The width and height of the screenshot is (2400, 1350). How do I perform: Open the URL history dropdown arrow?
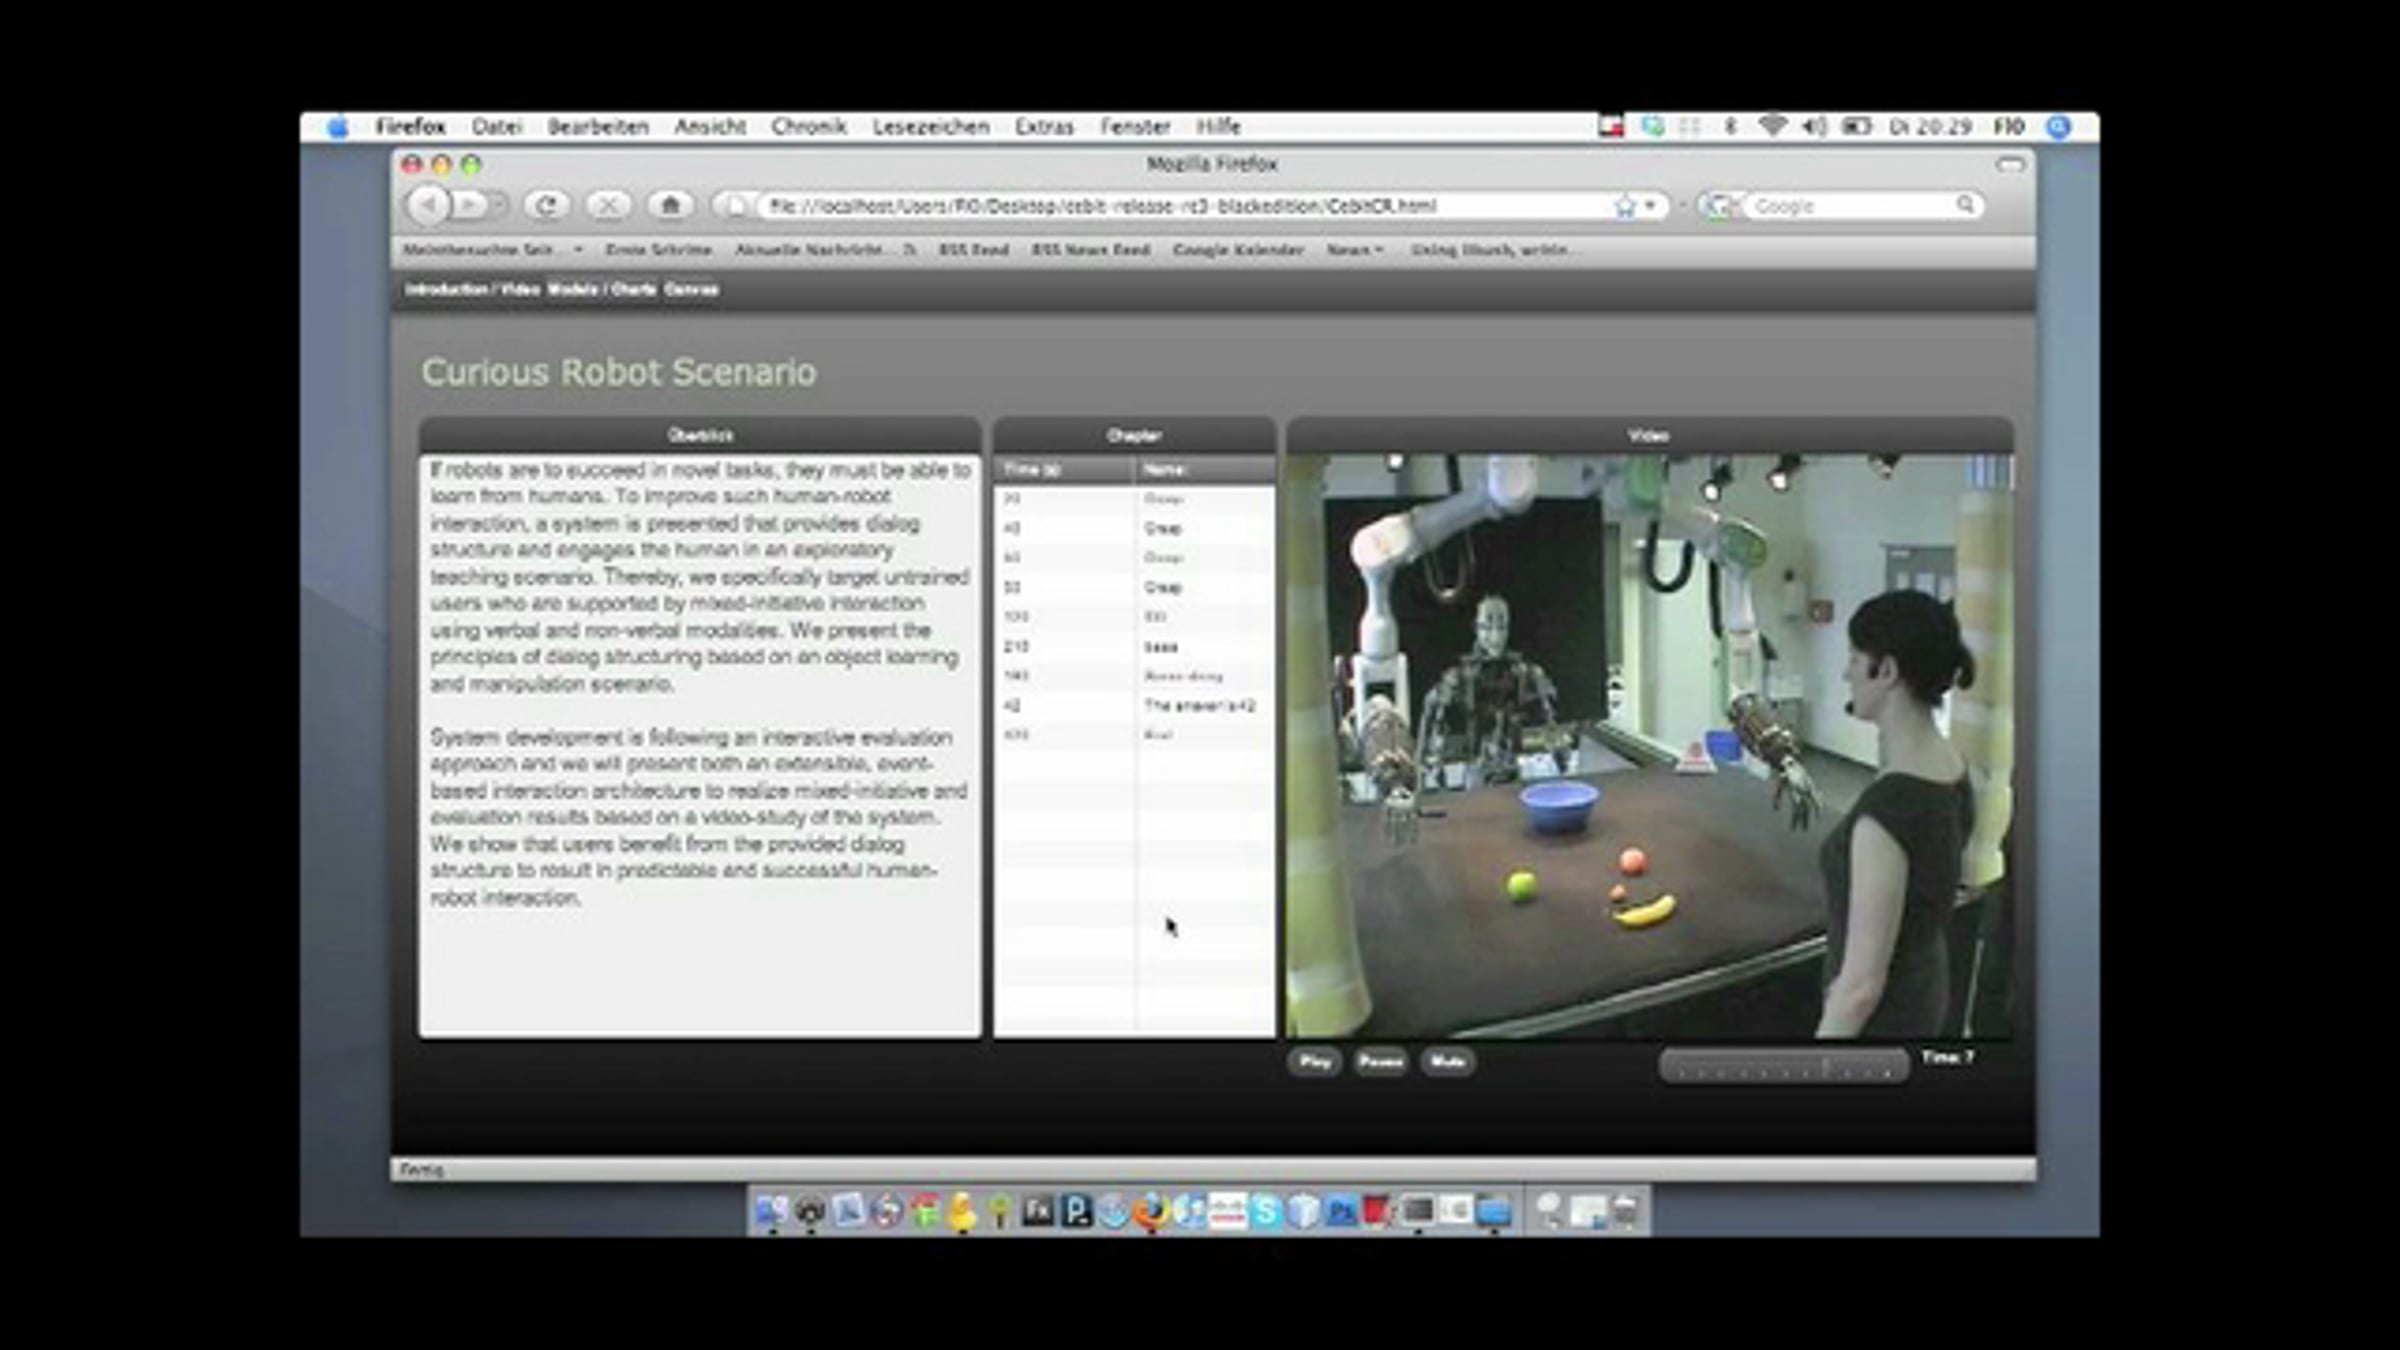point(1651,206)
